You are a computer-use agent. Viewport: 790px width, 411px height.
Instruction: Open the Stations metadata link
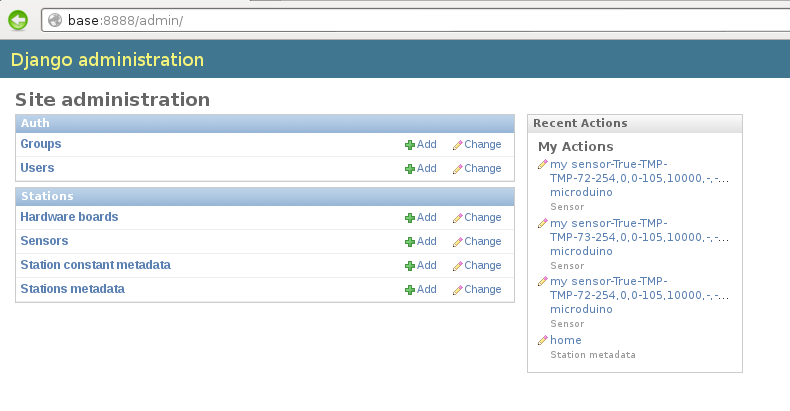(73, 289)
